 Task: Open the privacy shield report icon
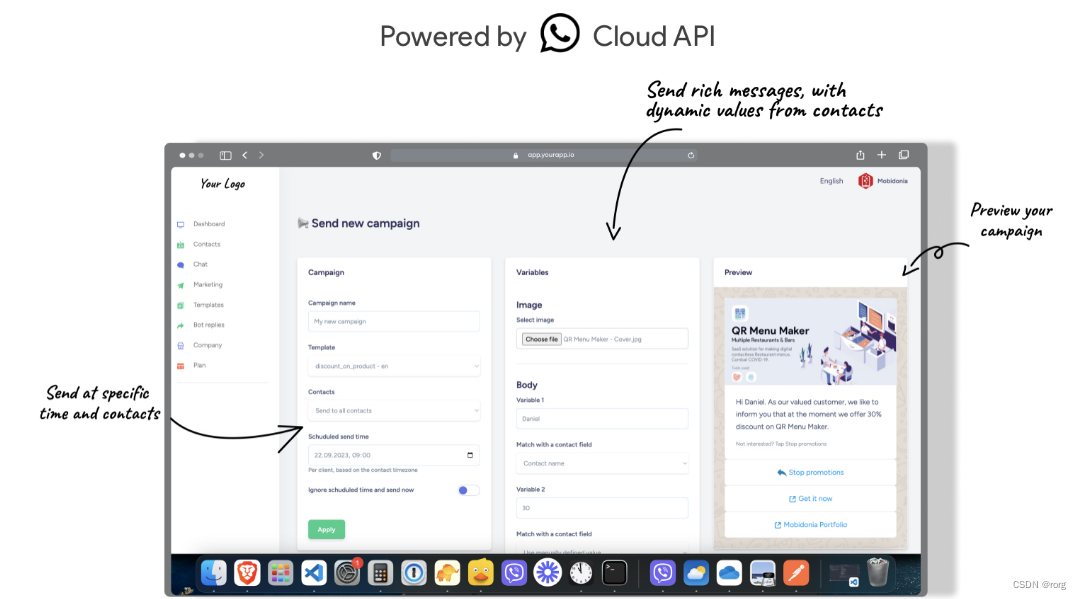(x=376, y=155)
